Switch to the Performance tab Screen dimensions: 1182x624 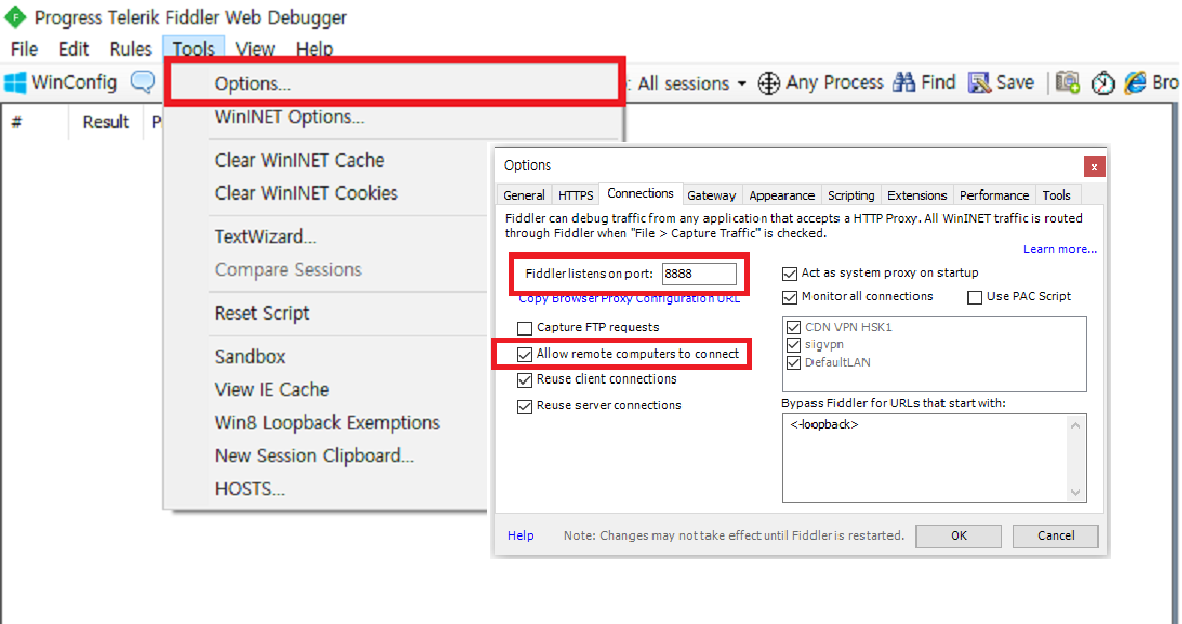coord(994,195)
